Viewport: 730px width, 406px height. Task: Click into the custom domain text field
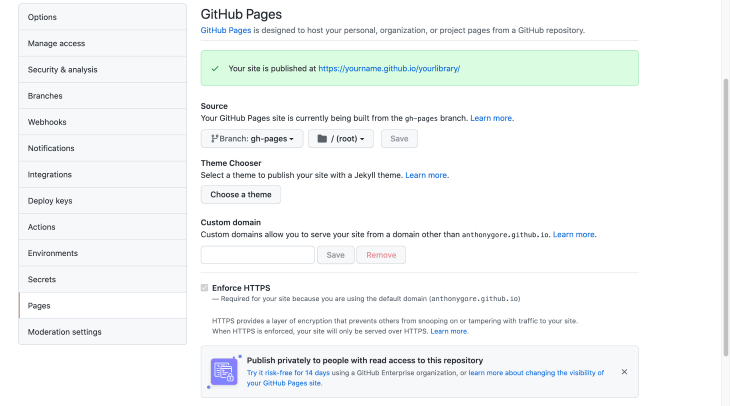pyautogui.click(x=258, y=255)
